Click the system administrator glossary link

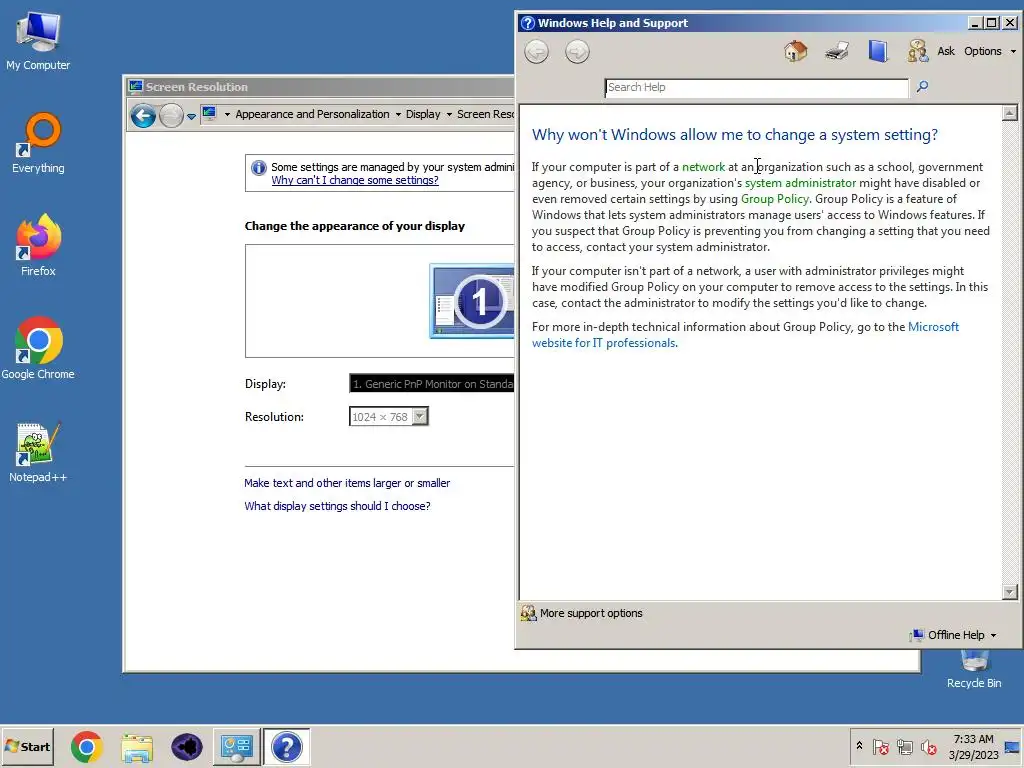[x=800, y=183]
